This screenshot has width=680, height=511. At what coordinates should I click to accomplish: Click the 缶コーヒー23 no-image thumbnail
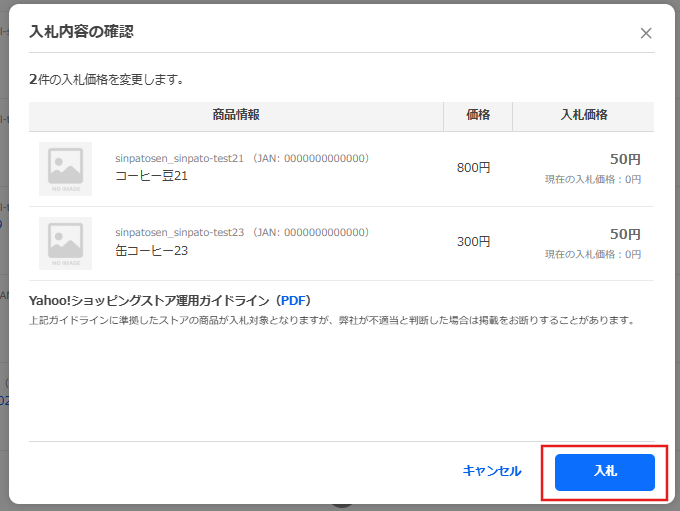[65, 243]
